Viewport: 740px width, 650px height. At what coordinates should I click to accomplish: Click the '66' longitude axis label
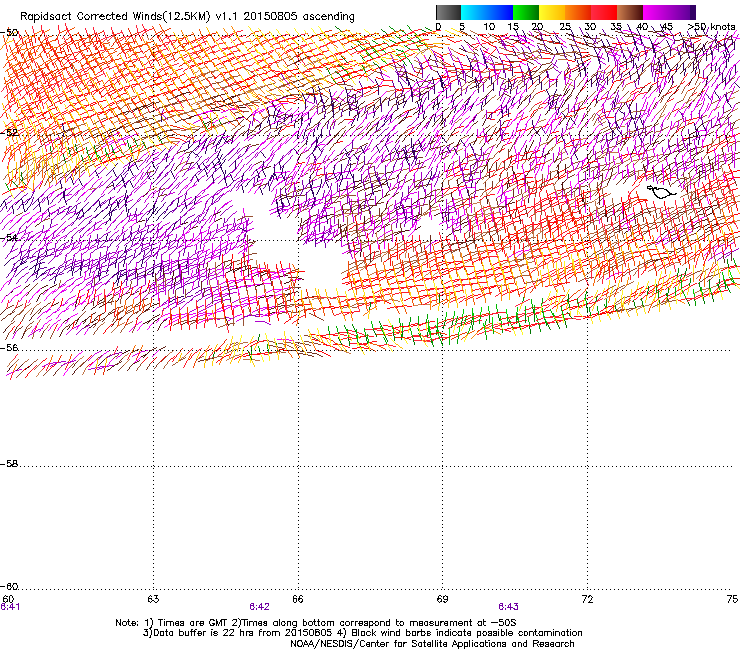pos(298,599)
